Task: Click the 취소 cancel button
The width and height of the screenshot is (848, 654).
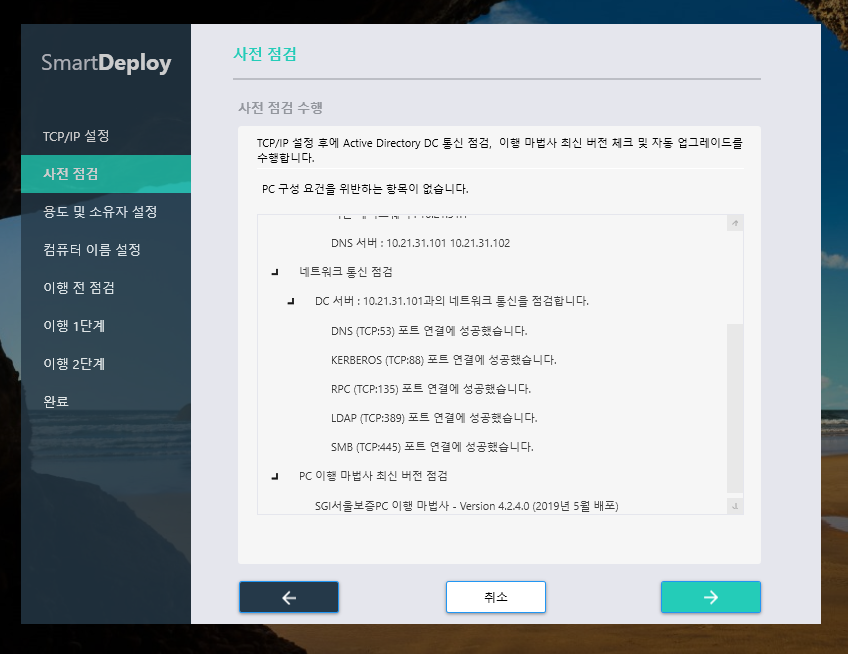Action: tap(495, 596)
